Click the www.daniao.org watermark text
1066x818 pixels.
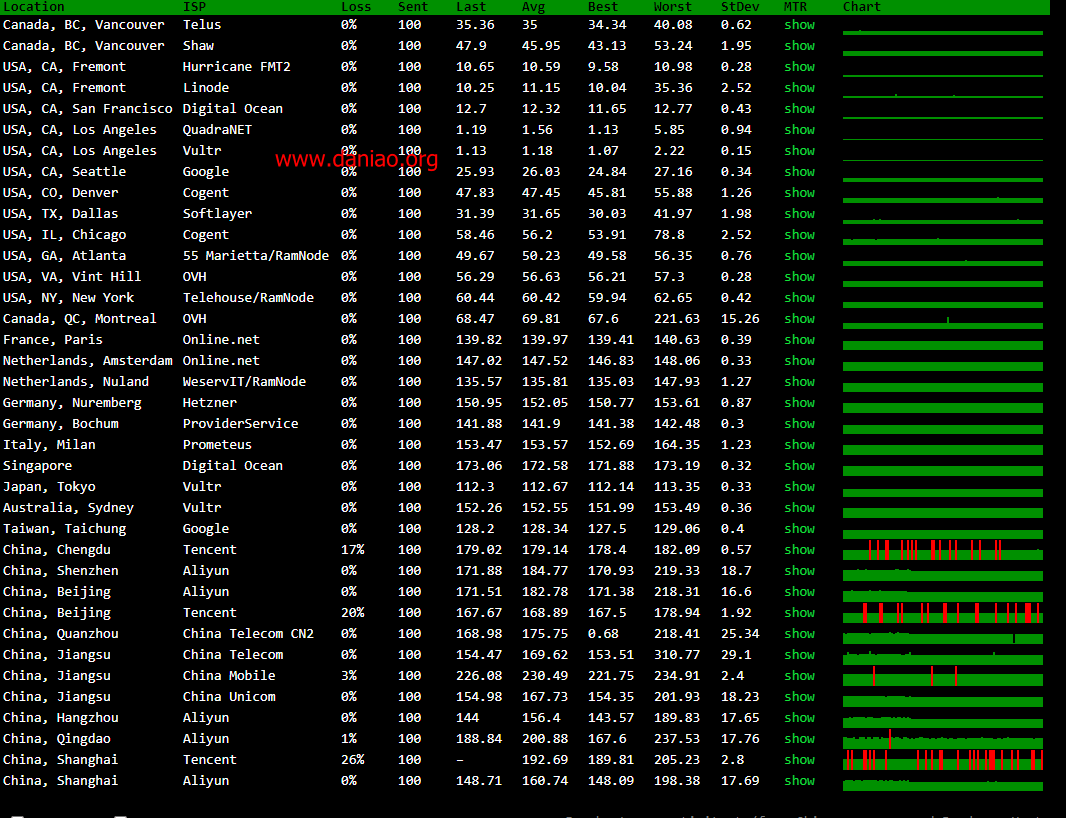[x=356, y=160]
